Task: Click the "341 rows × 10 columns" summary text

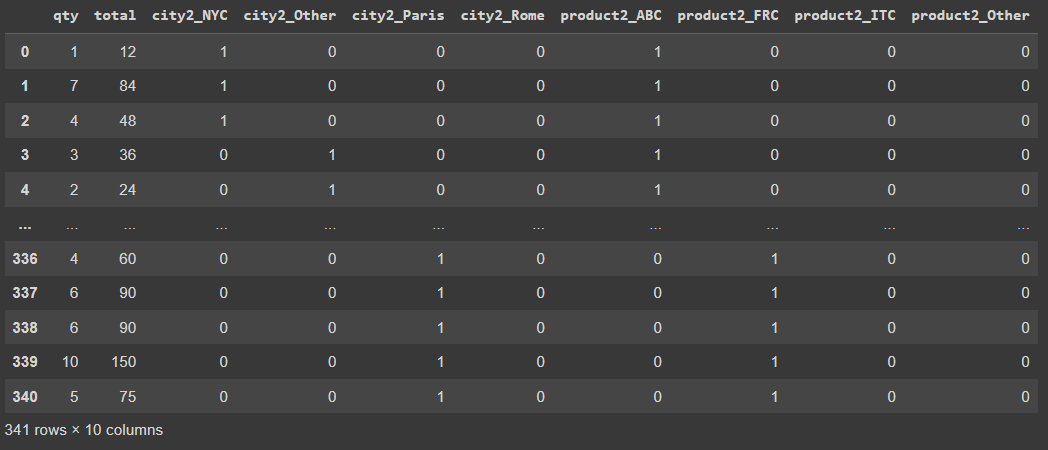Action: click(84, 430)
